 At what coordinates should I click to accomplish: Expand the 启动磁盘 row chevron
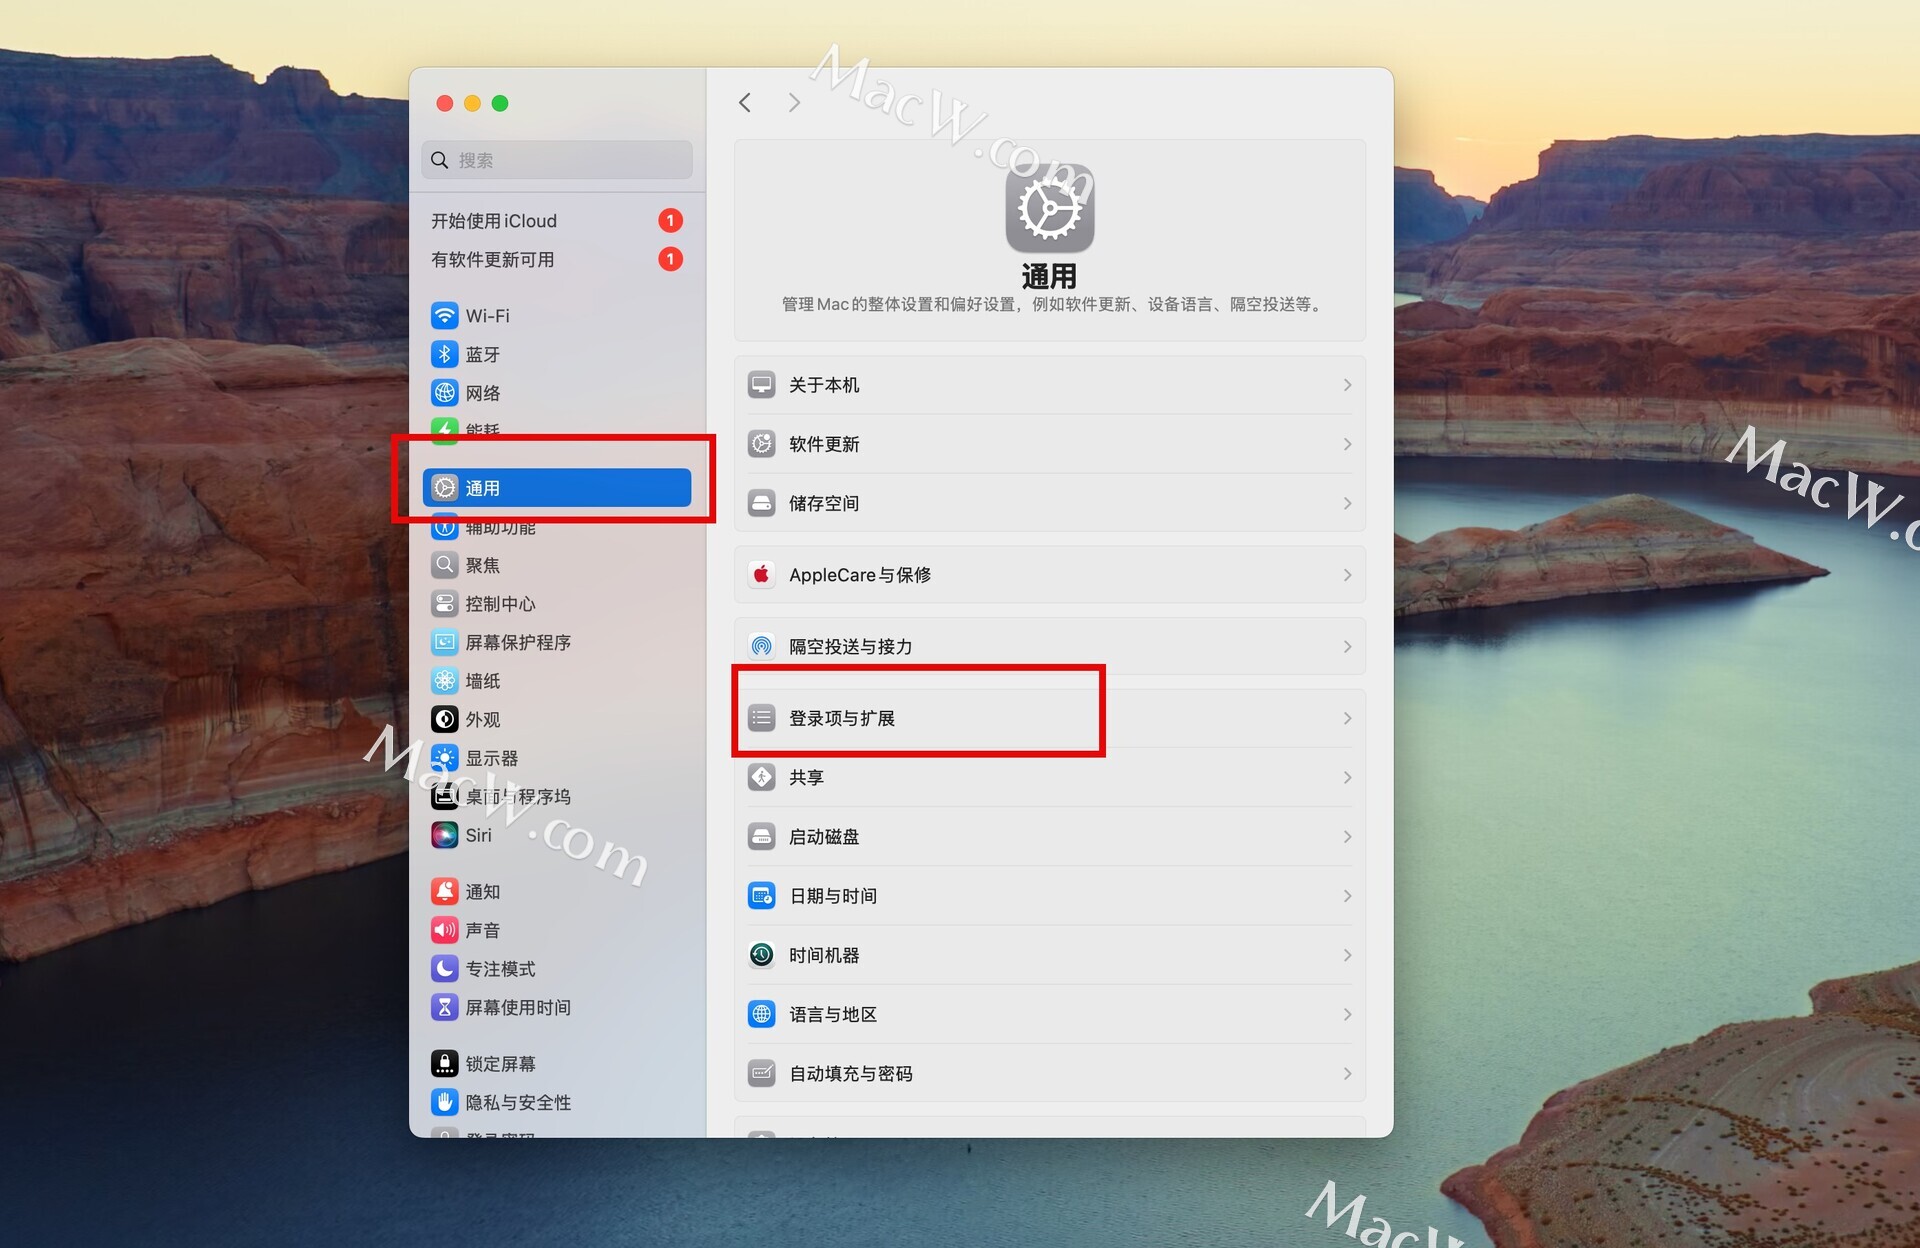point(1347,837)
